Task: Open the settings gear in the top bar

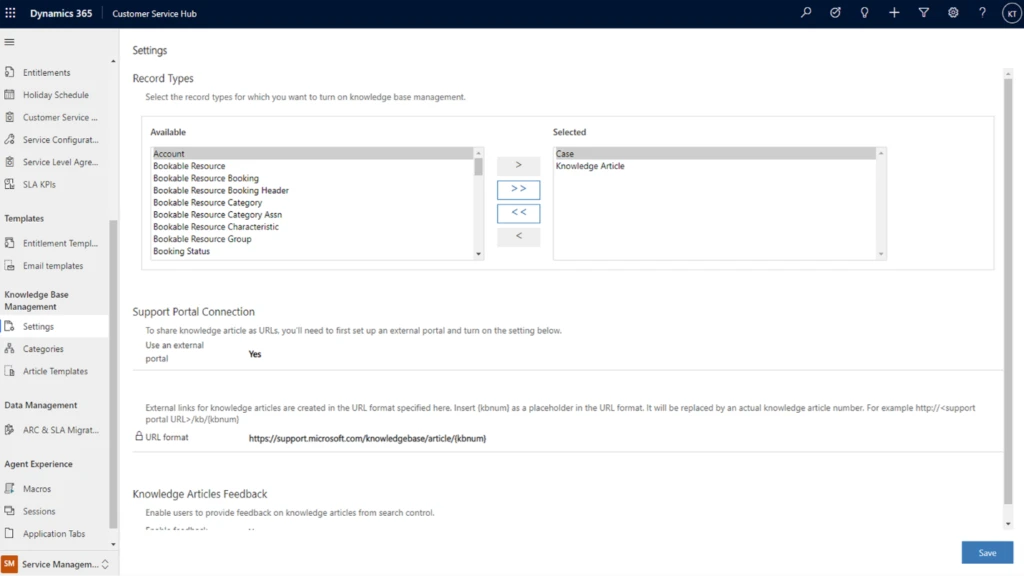Action: coord(952,13)
